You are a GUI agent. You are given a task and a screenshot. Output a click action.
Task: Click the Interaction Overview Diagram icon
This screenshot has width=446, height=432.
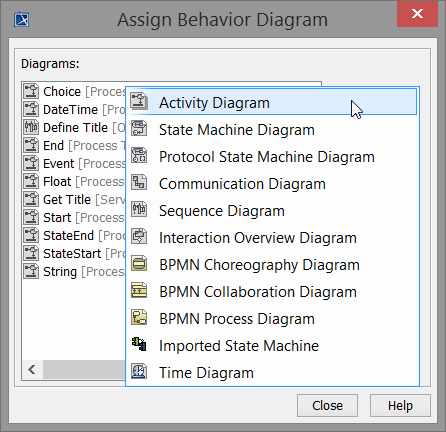click(139, 236)
